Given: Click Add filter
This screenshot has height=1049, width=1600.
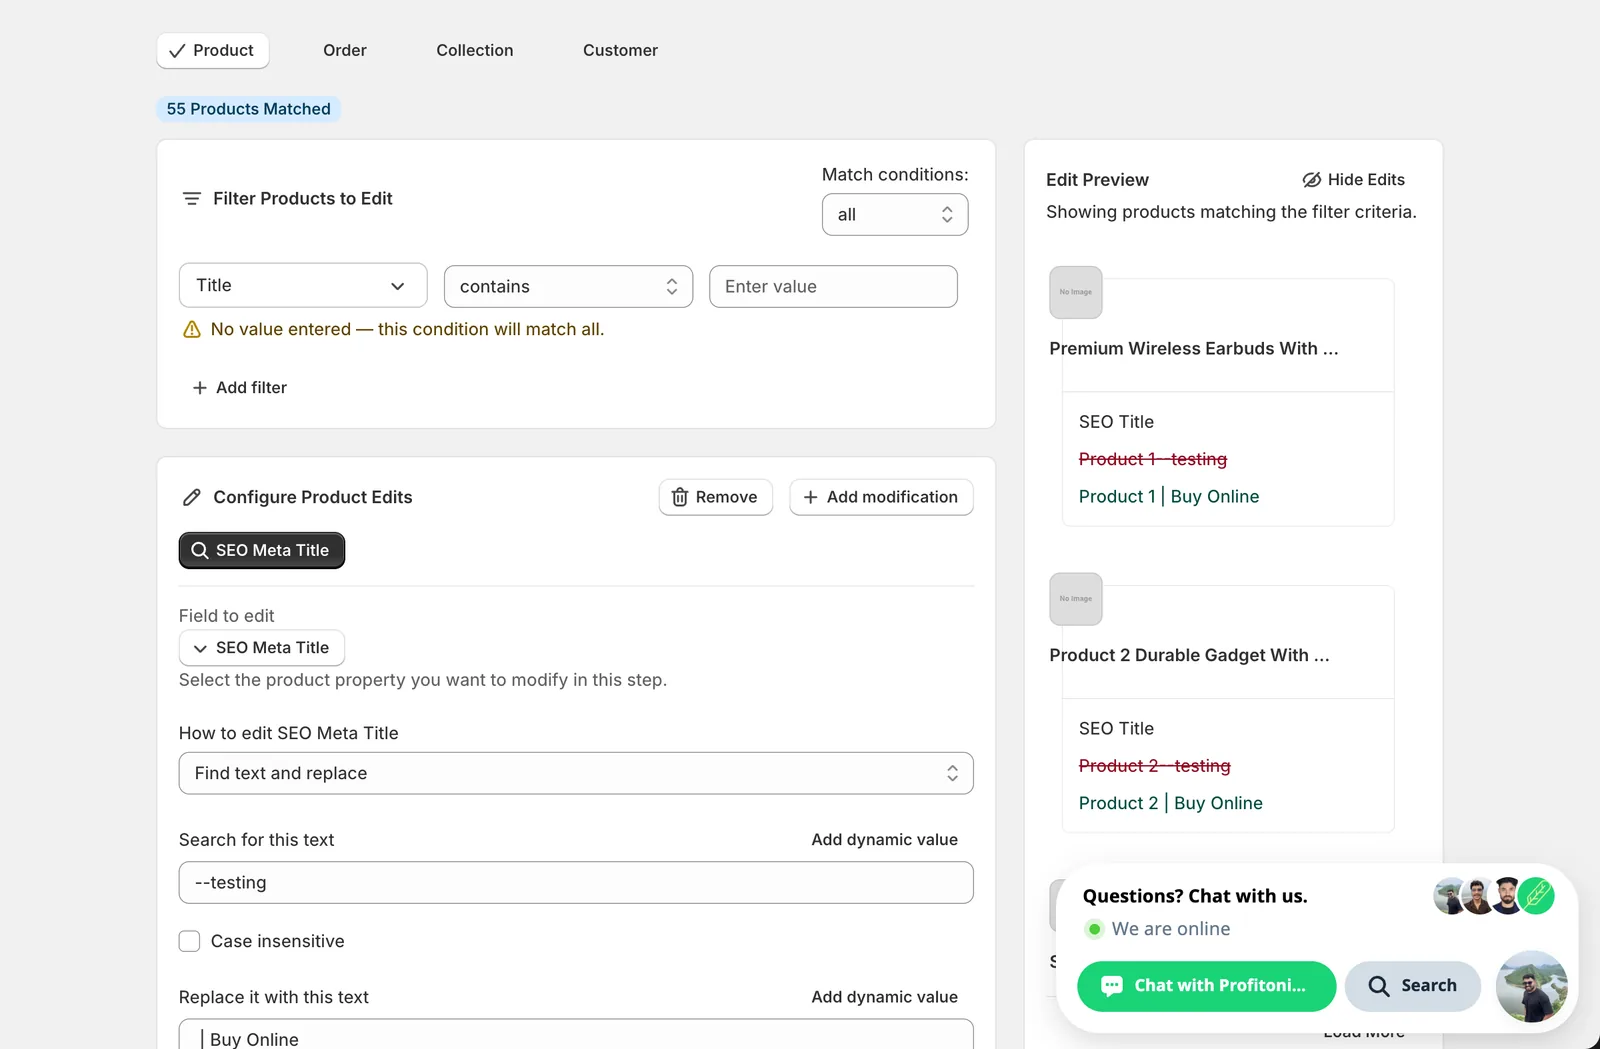Looking at the screenshot, I should [x=240, y=388].
